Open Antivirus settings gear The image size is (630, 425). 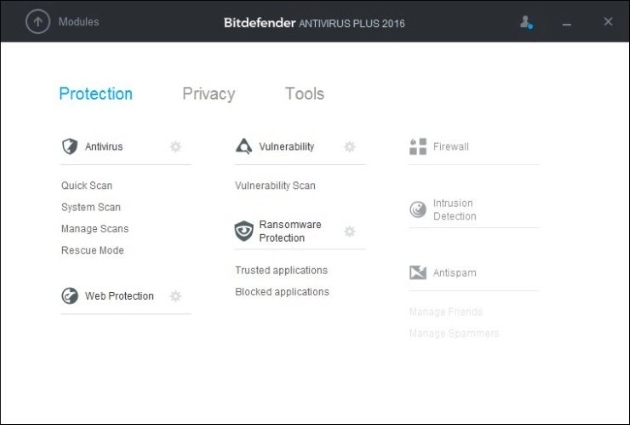(176, 147)
